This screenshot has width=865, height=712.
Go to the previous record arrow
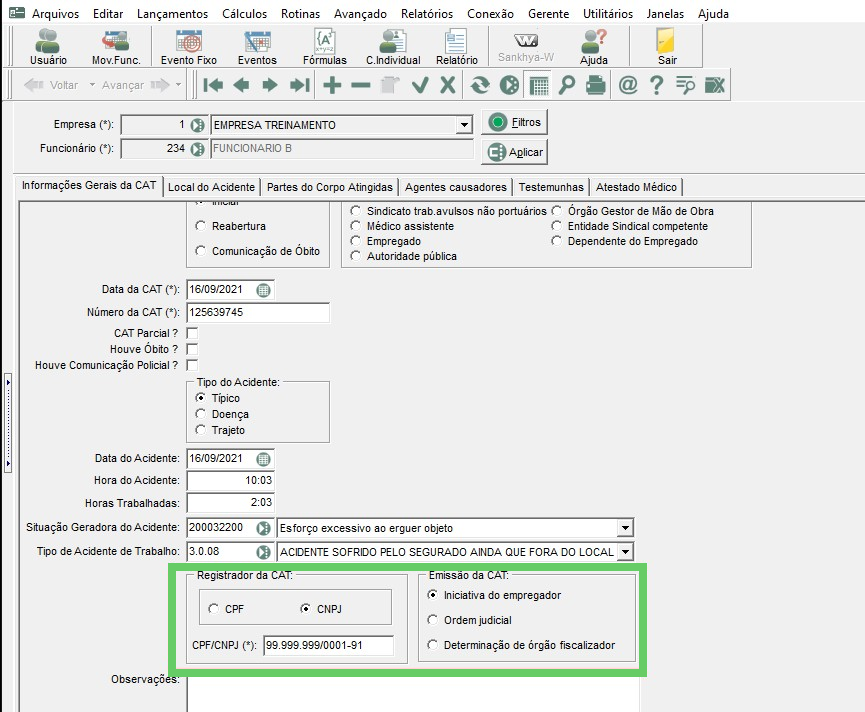241,85
